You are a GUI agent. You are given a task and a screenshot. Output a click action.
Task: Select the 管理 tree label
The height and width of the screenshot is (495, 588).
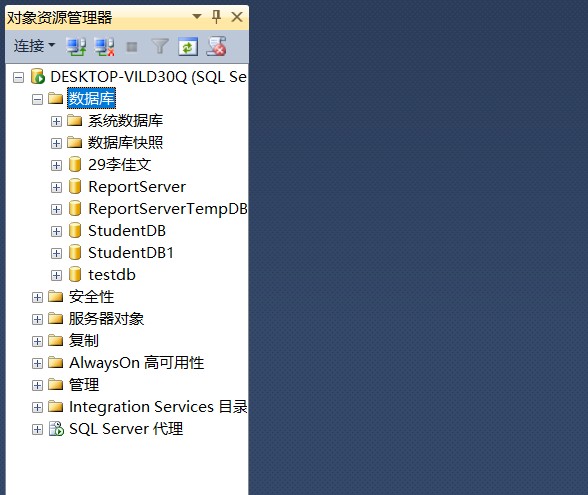tap(84, 384)
